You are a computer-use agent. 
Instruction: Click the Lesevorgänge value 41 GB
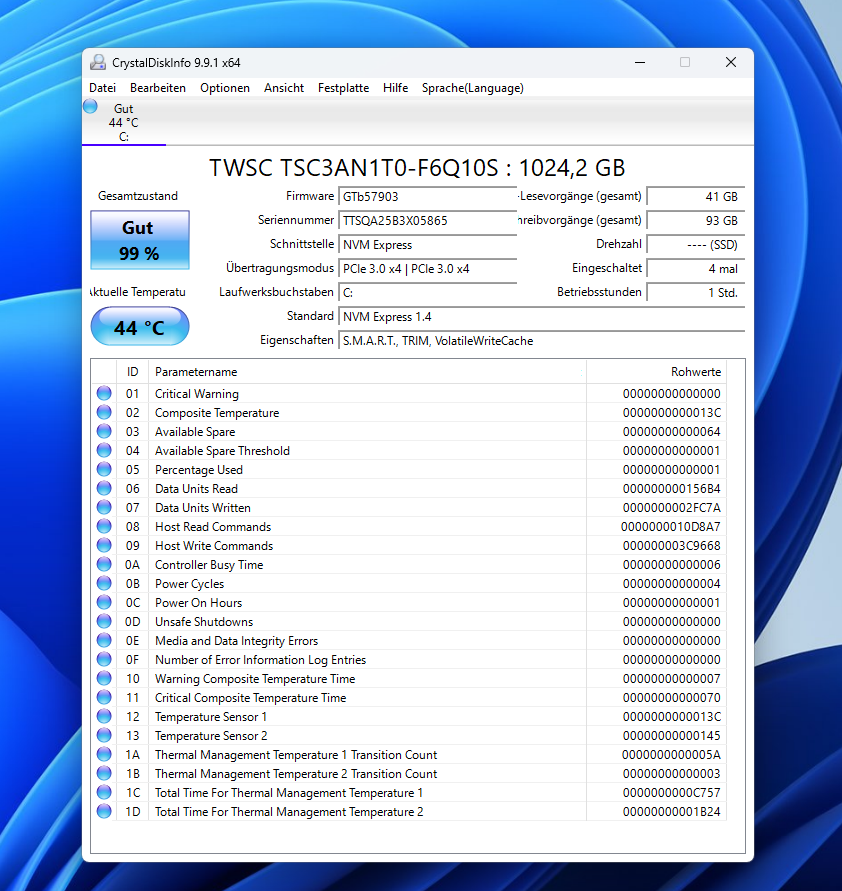695,197
